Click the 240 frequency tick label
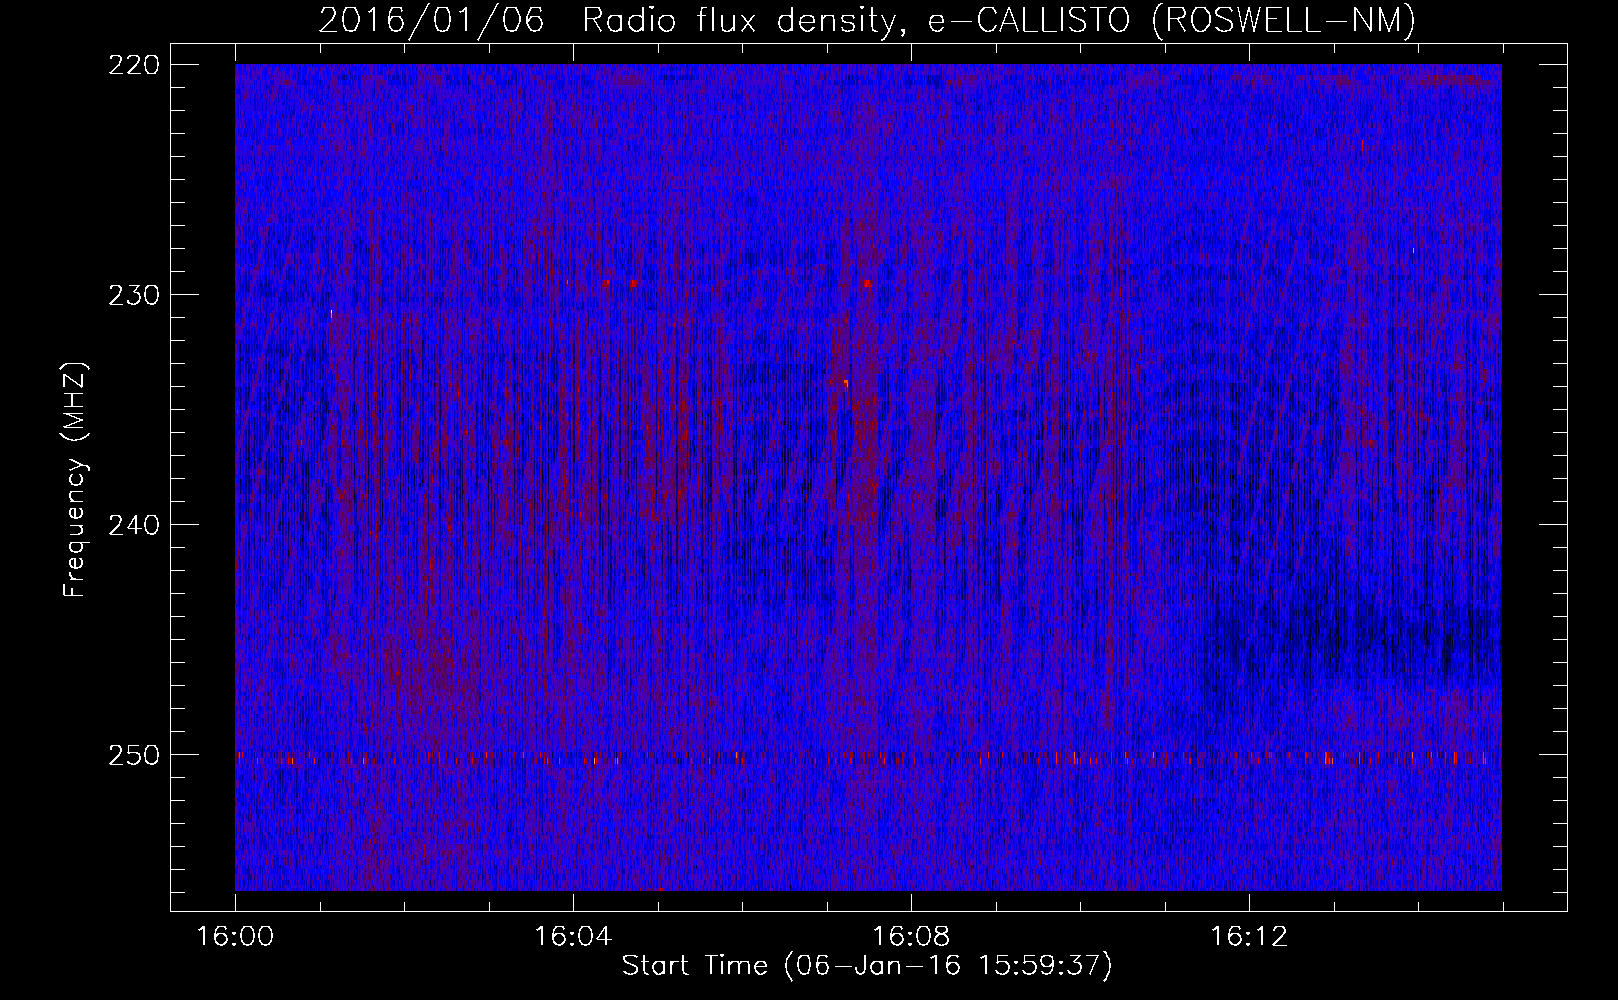Viewport: 1618px width, 1000px height. click(133, 525)
